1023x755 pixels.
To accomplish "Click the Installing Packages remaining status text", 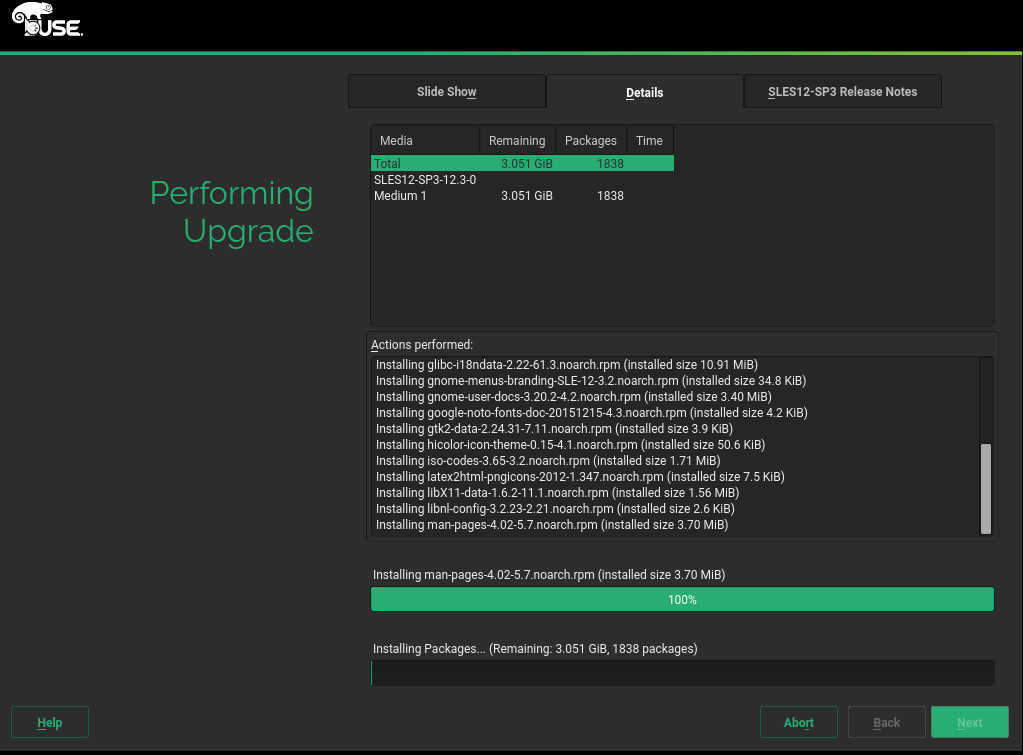I will (x=535, y=649).
